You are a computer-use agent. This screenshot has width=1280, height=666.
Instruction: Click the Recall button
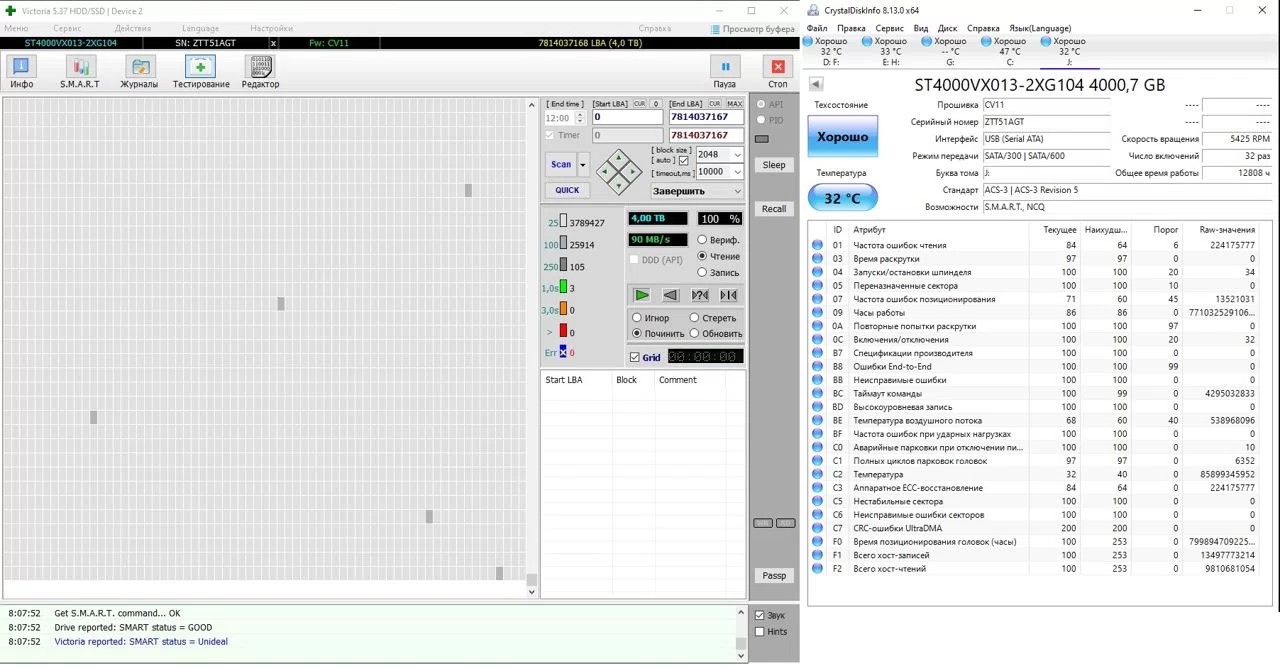tap(774, 209)
